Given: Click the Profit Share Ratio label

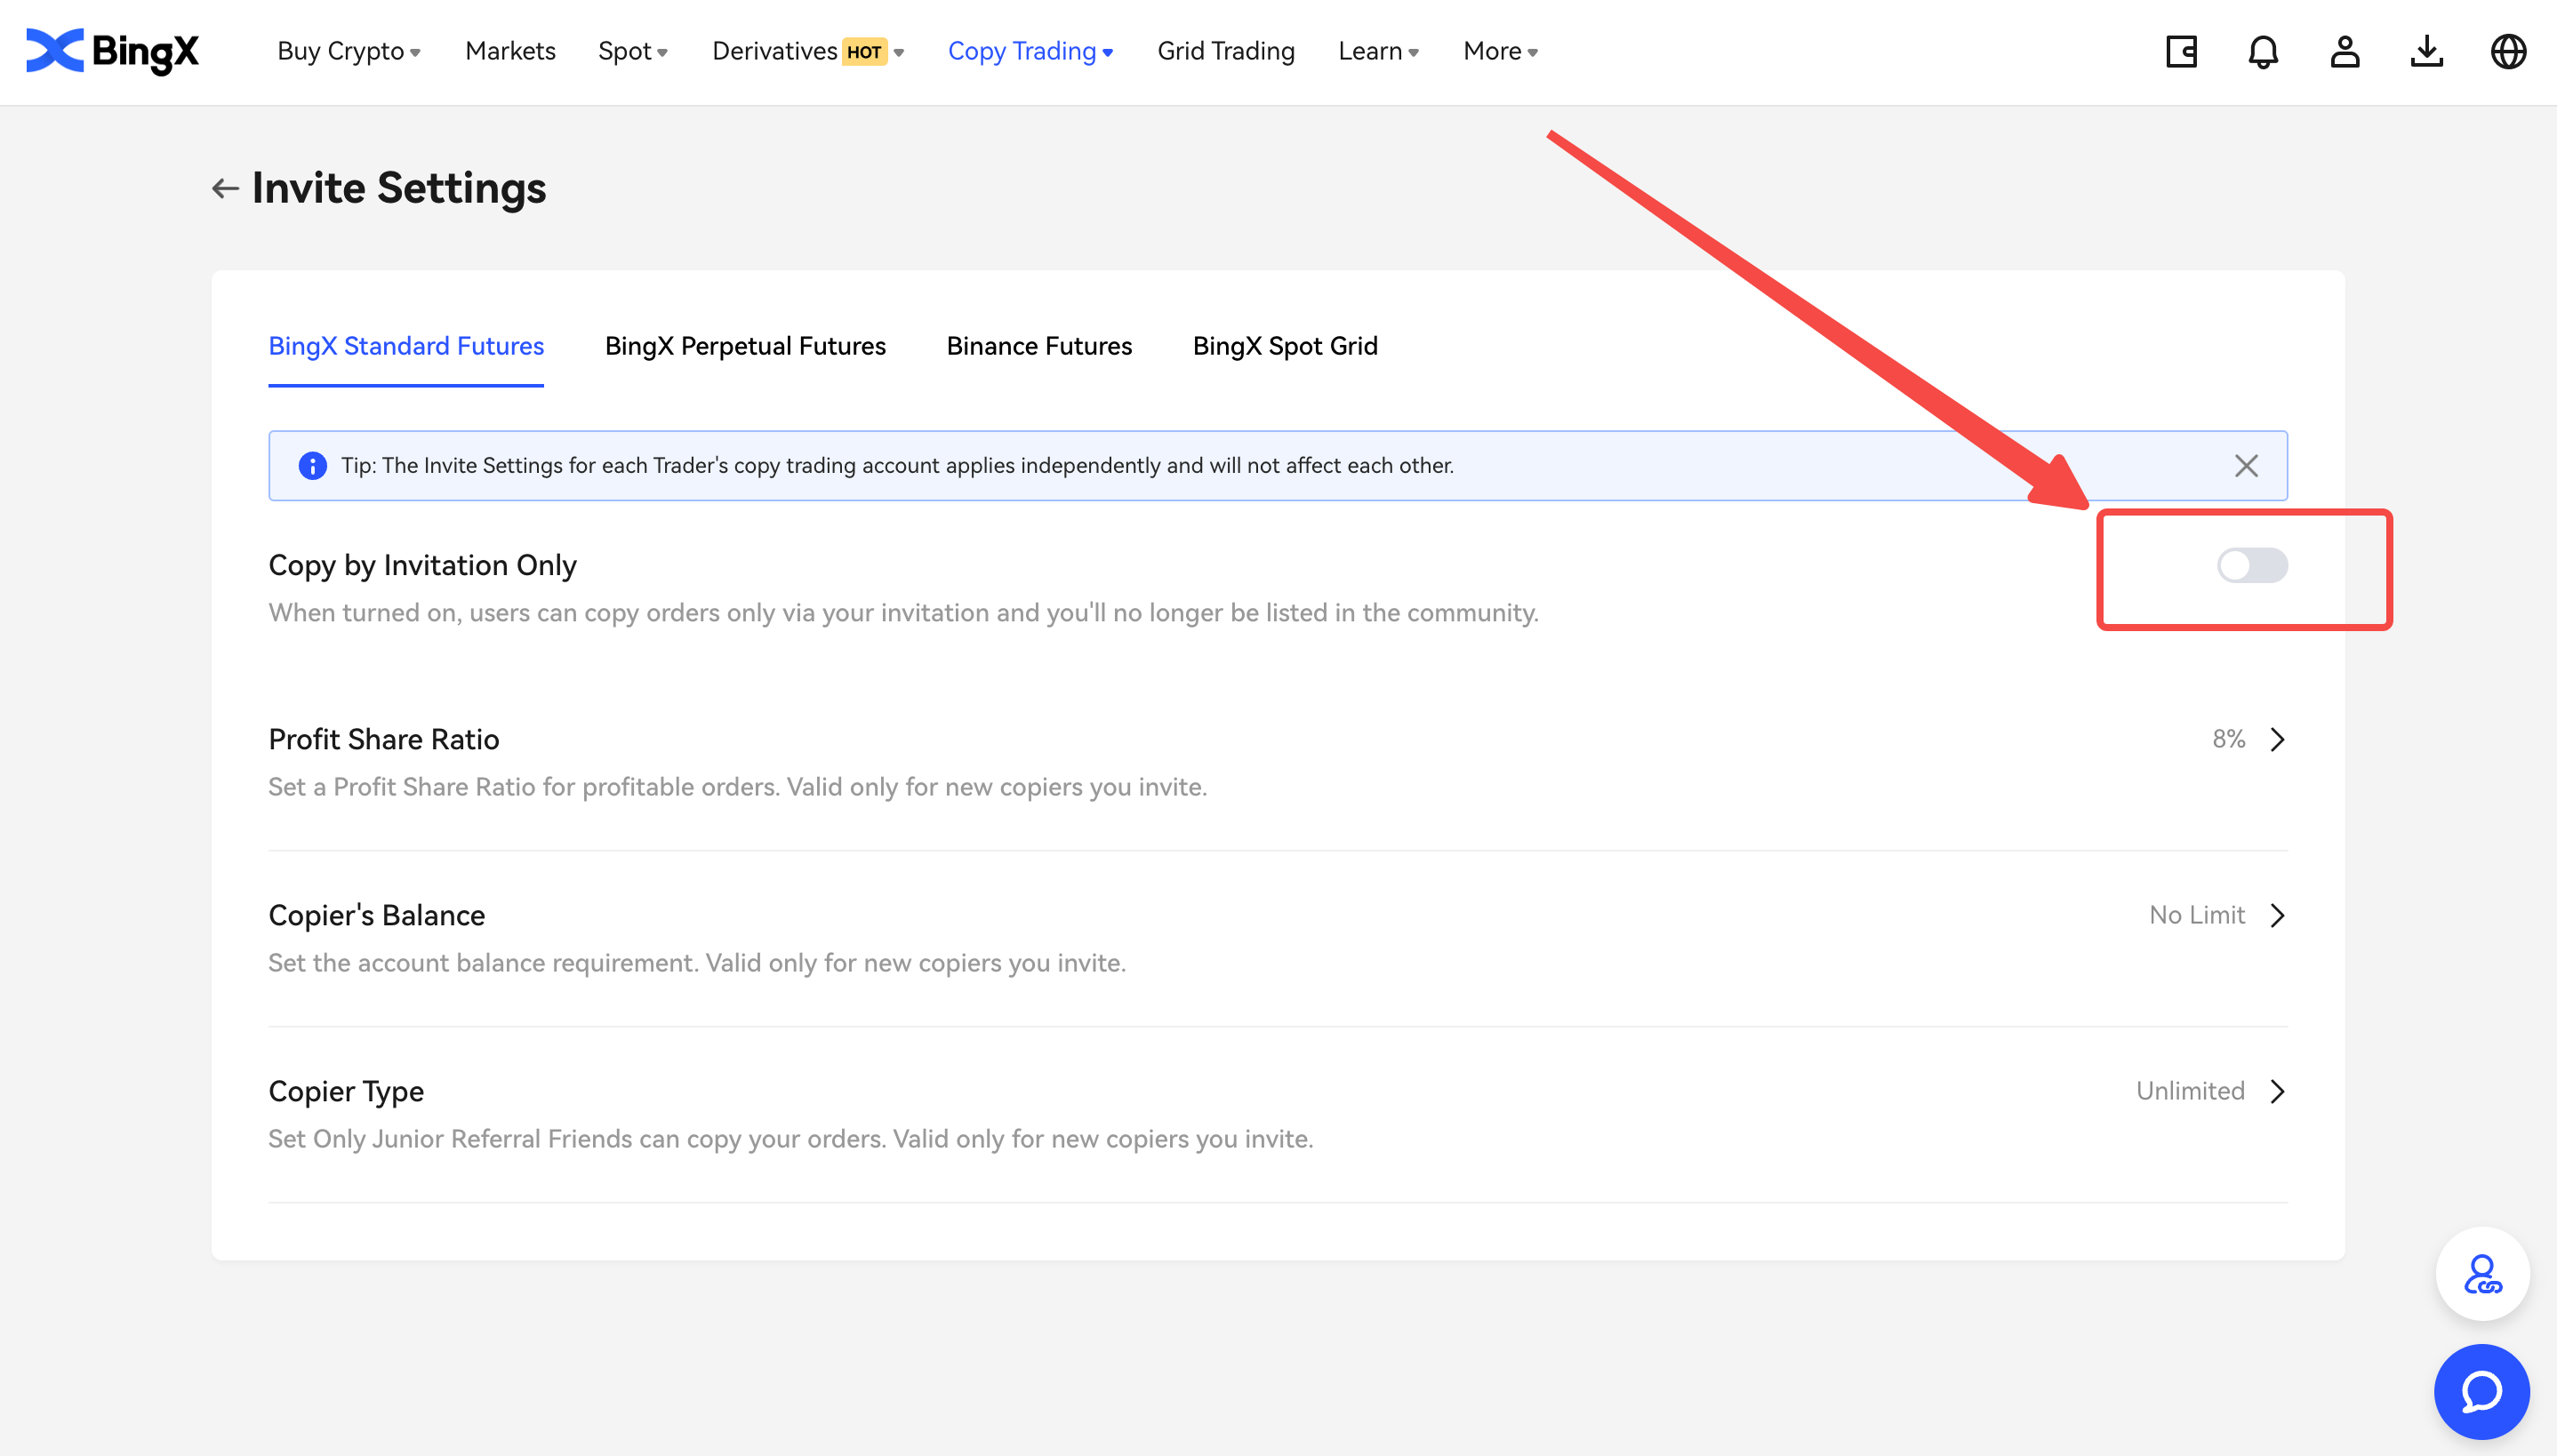Looking at the screenshot, I should coord(384,740).
